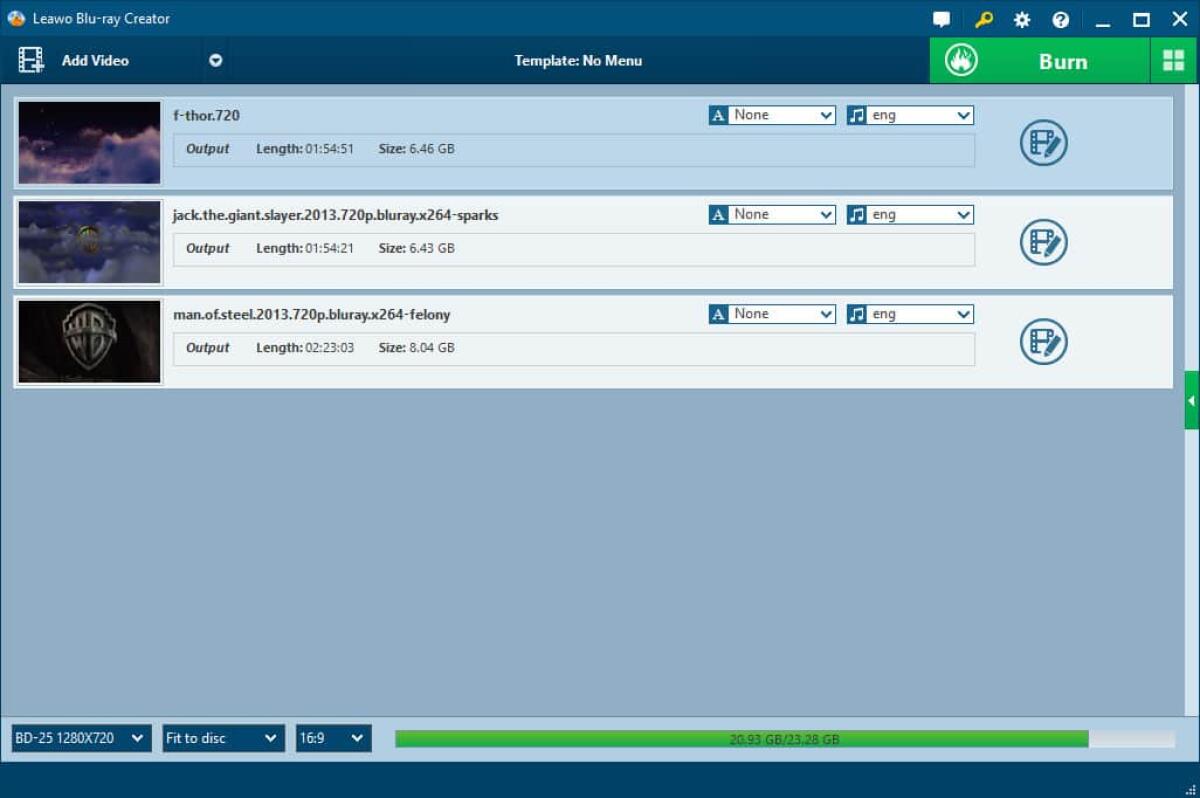Click the grid icon beside Burn button
The height and width of the screenshot is (798, 1200).
(1176, 60)
